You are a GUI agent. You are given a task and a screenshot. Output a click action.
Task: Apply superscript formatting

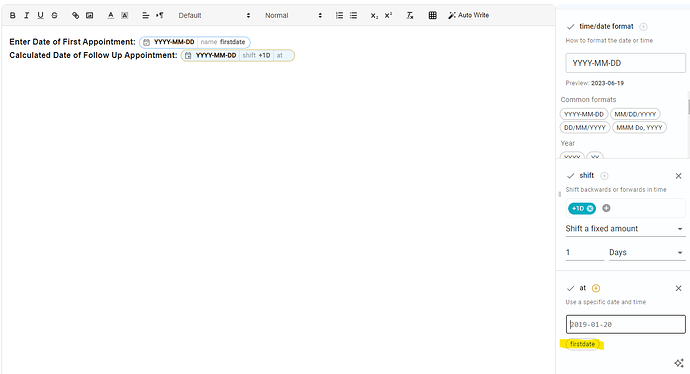pos(388,15)
